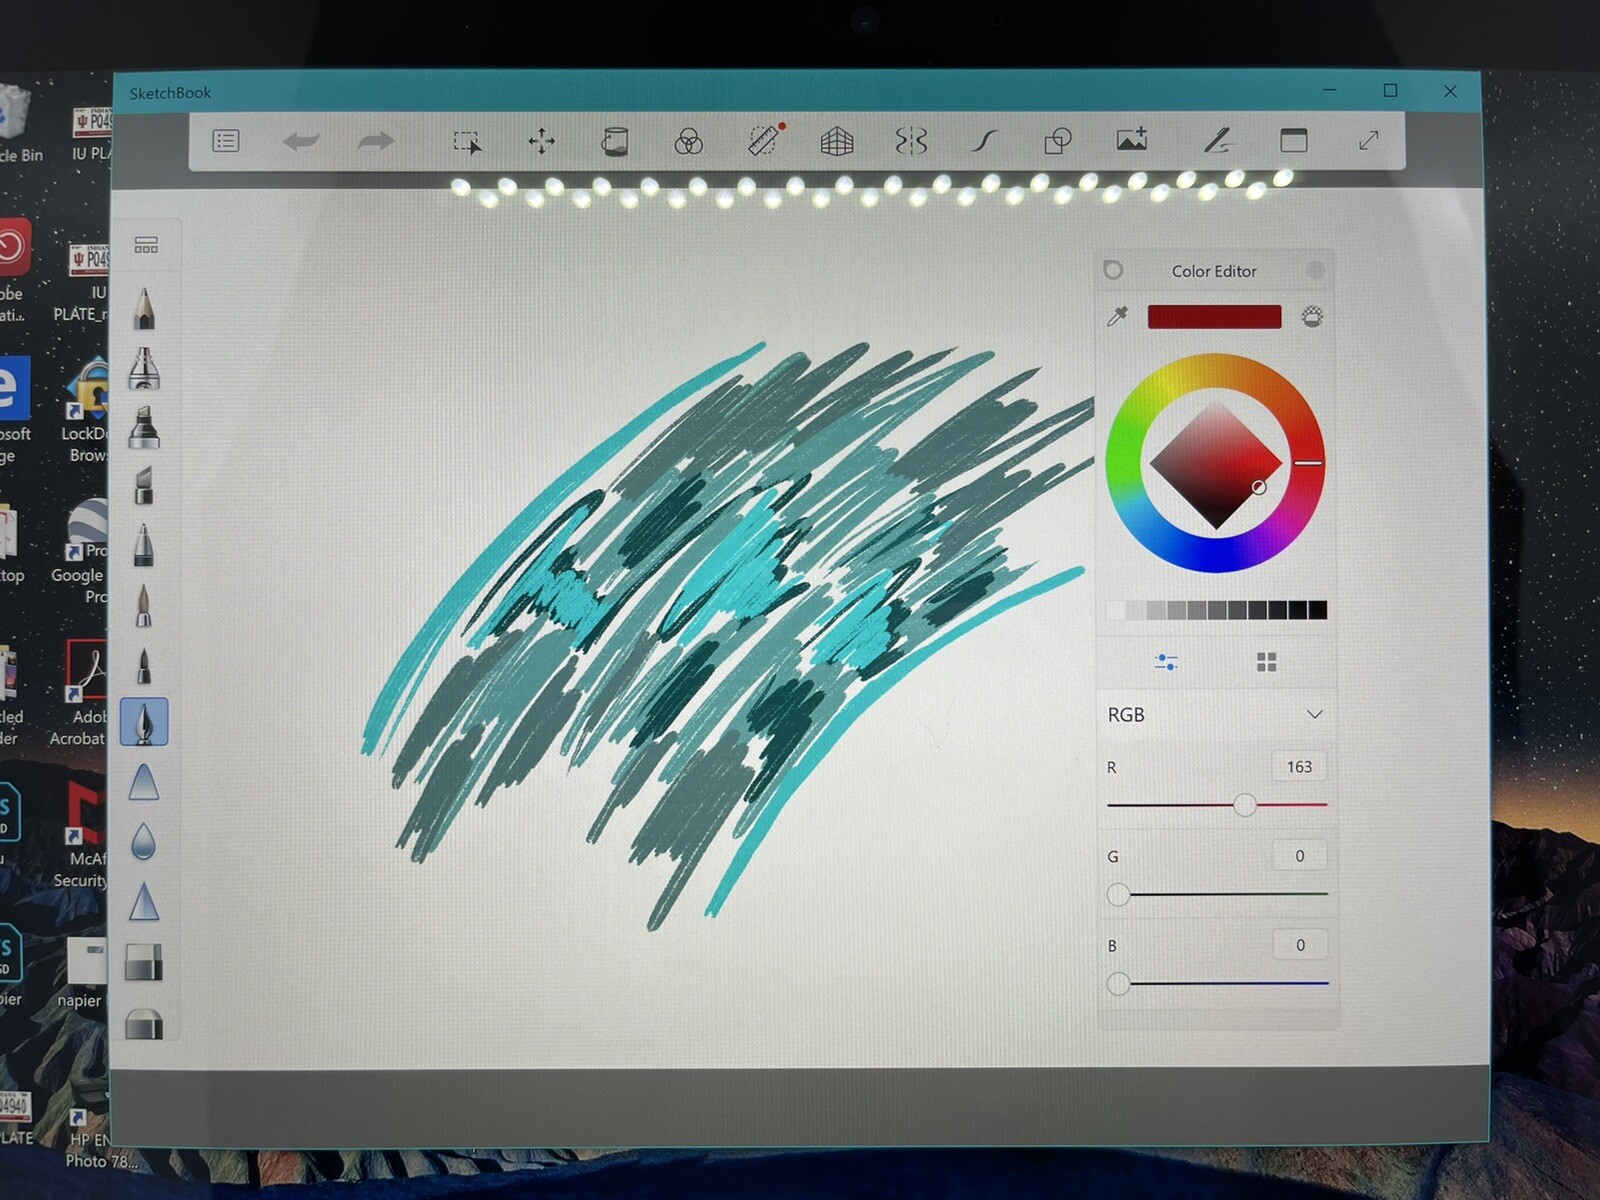Select the Flood Fill bucket tool
This screenshot has width=1600, height=1200.
coord(614,141)
